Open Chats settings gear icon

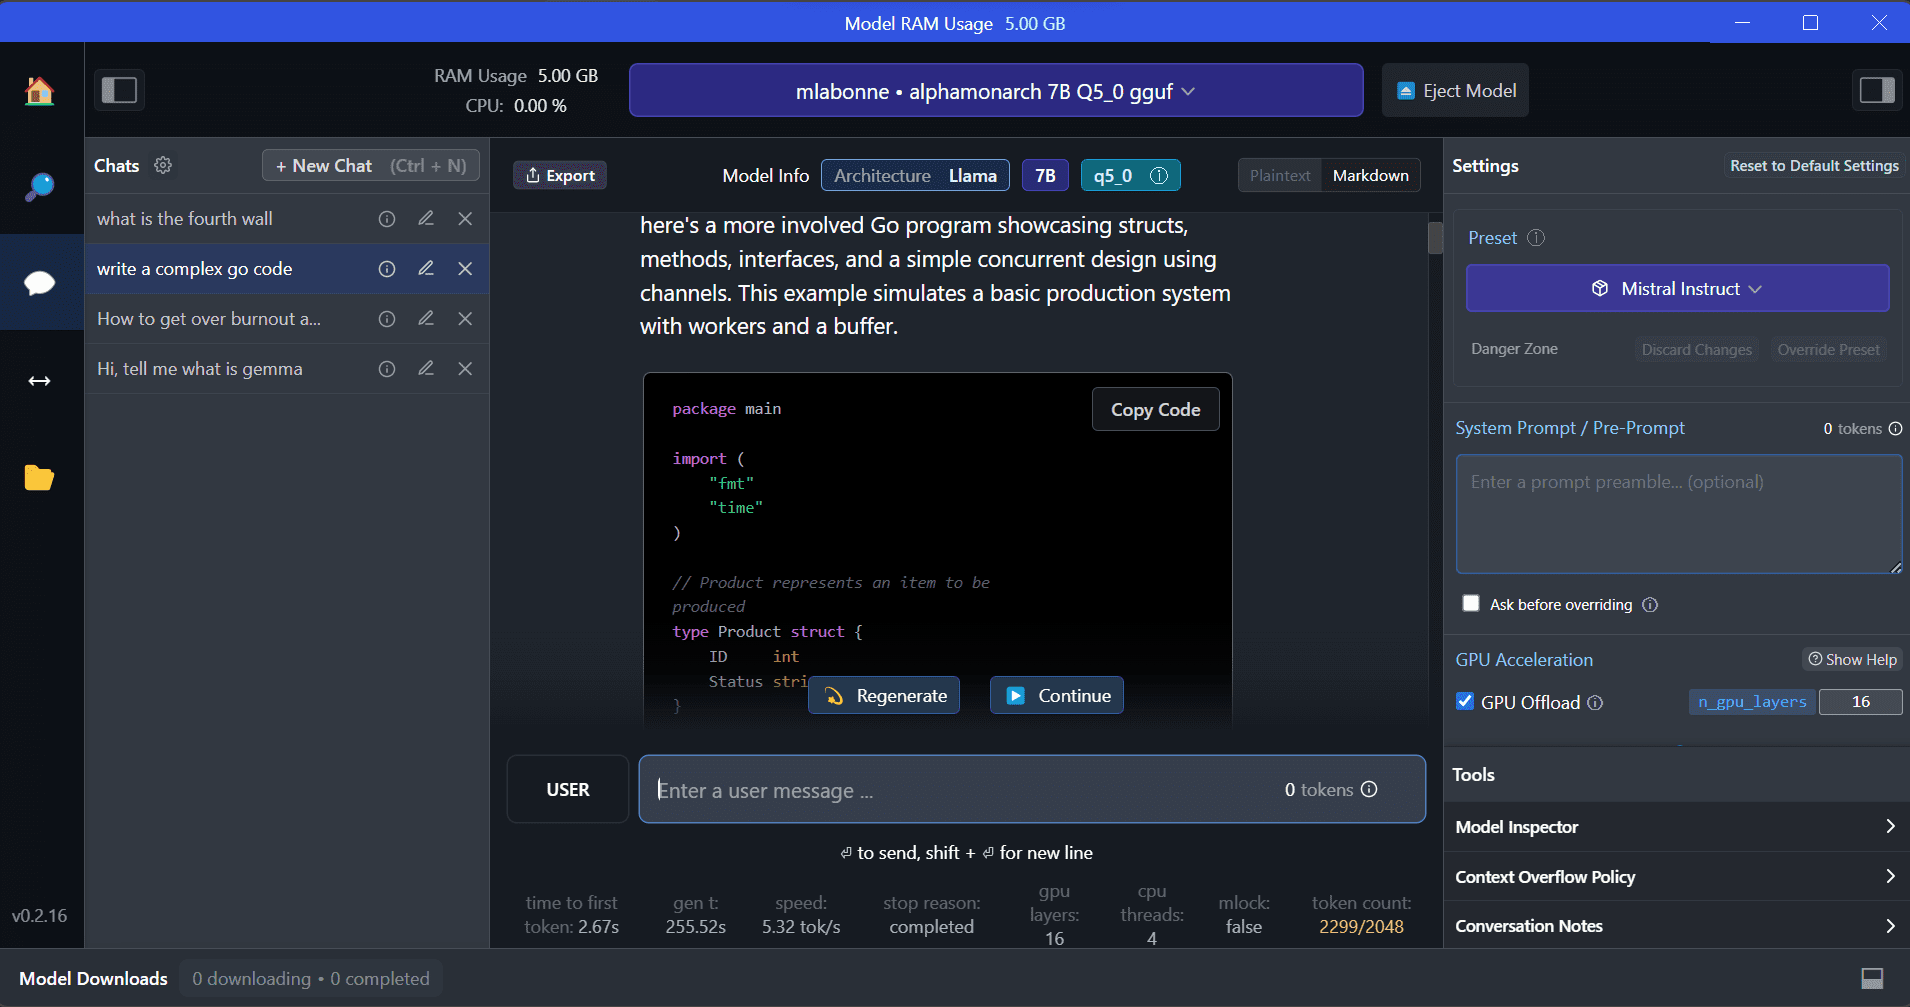[163, 165]
